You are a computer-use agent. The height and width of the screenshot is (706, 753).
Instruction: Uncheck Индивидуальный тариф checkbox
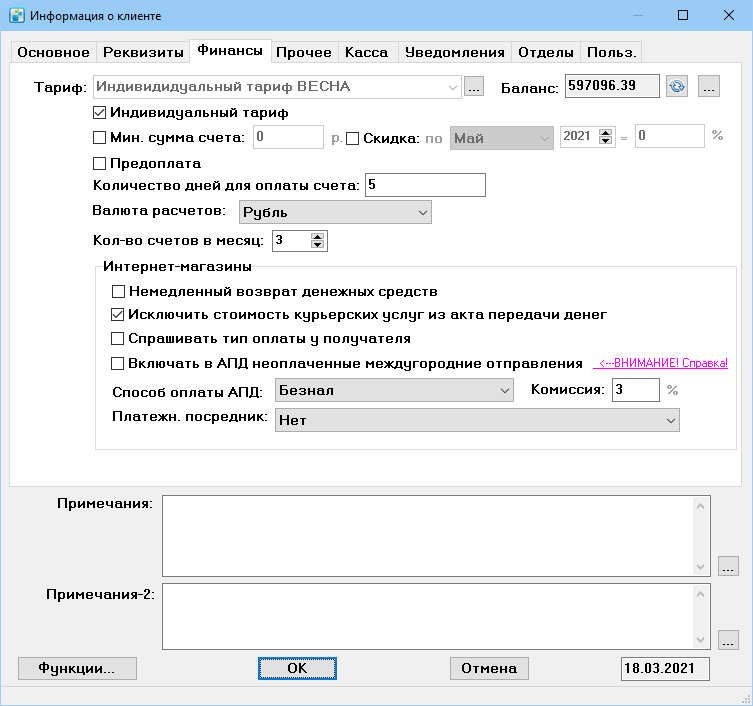click(99, 113)
